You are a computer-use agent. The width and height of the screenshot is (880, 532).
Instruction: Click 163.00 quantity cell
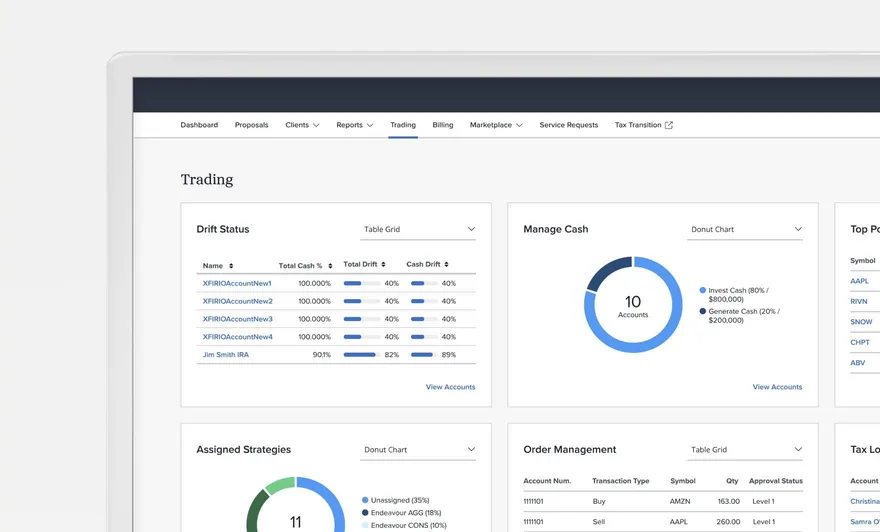pos(728,501)
